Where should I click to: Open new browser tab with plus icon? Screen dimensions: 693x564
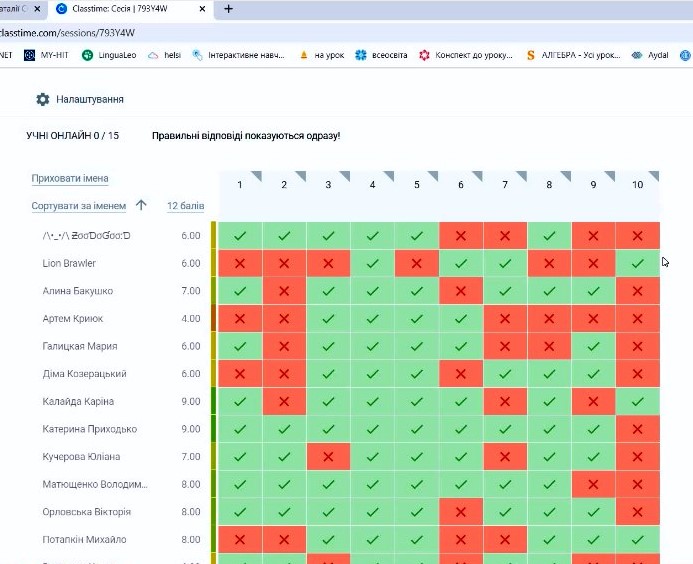point(228,9)
